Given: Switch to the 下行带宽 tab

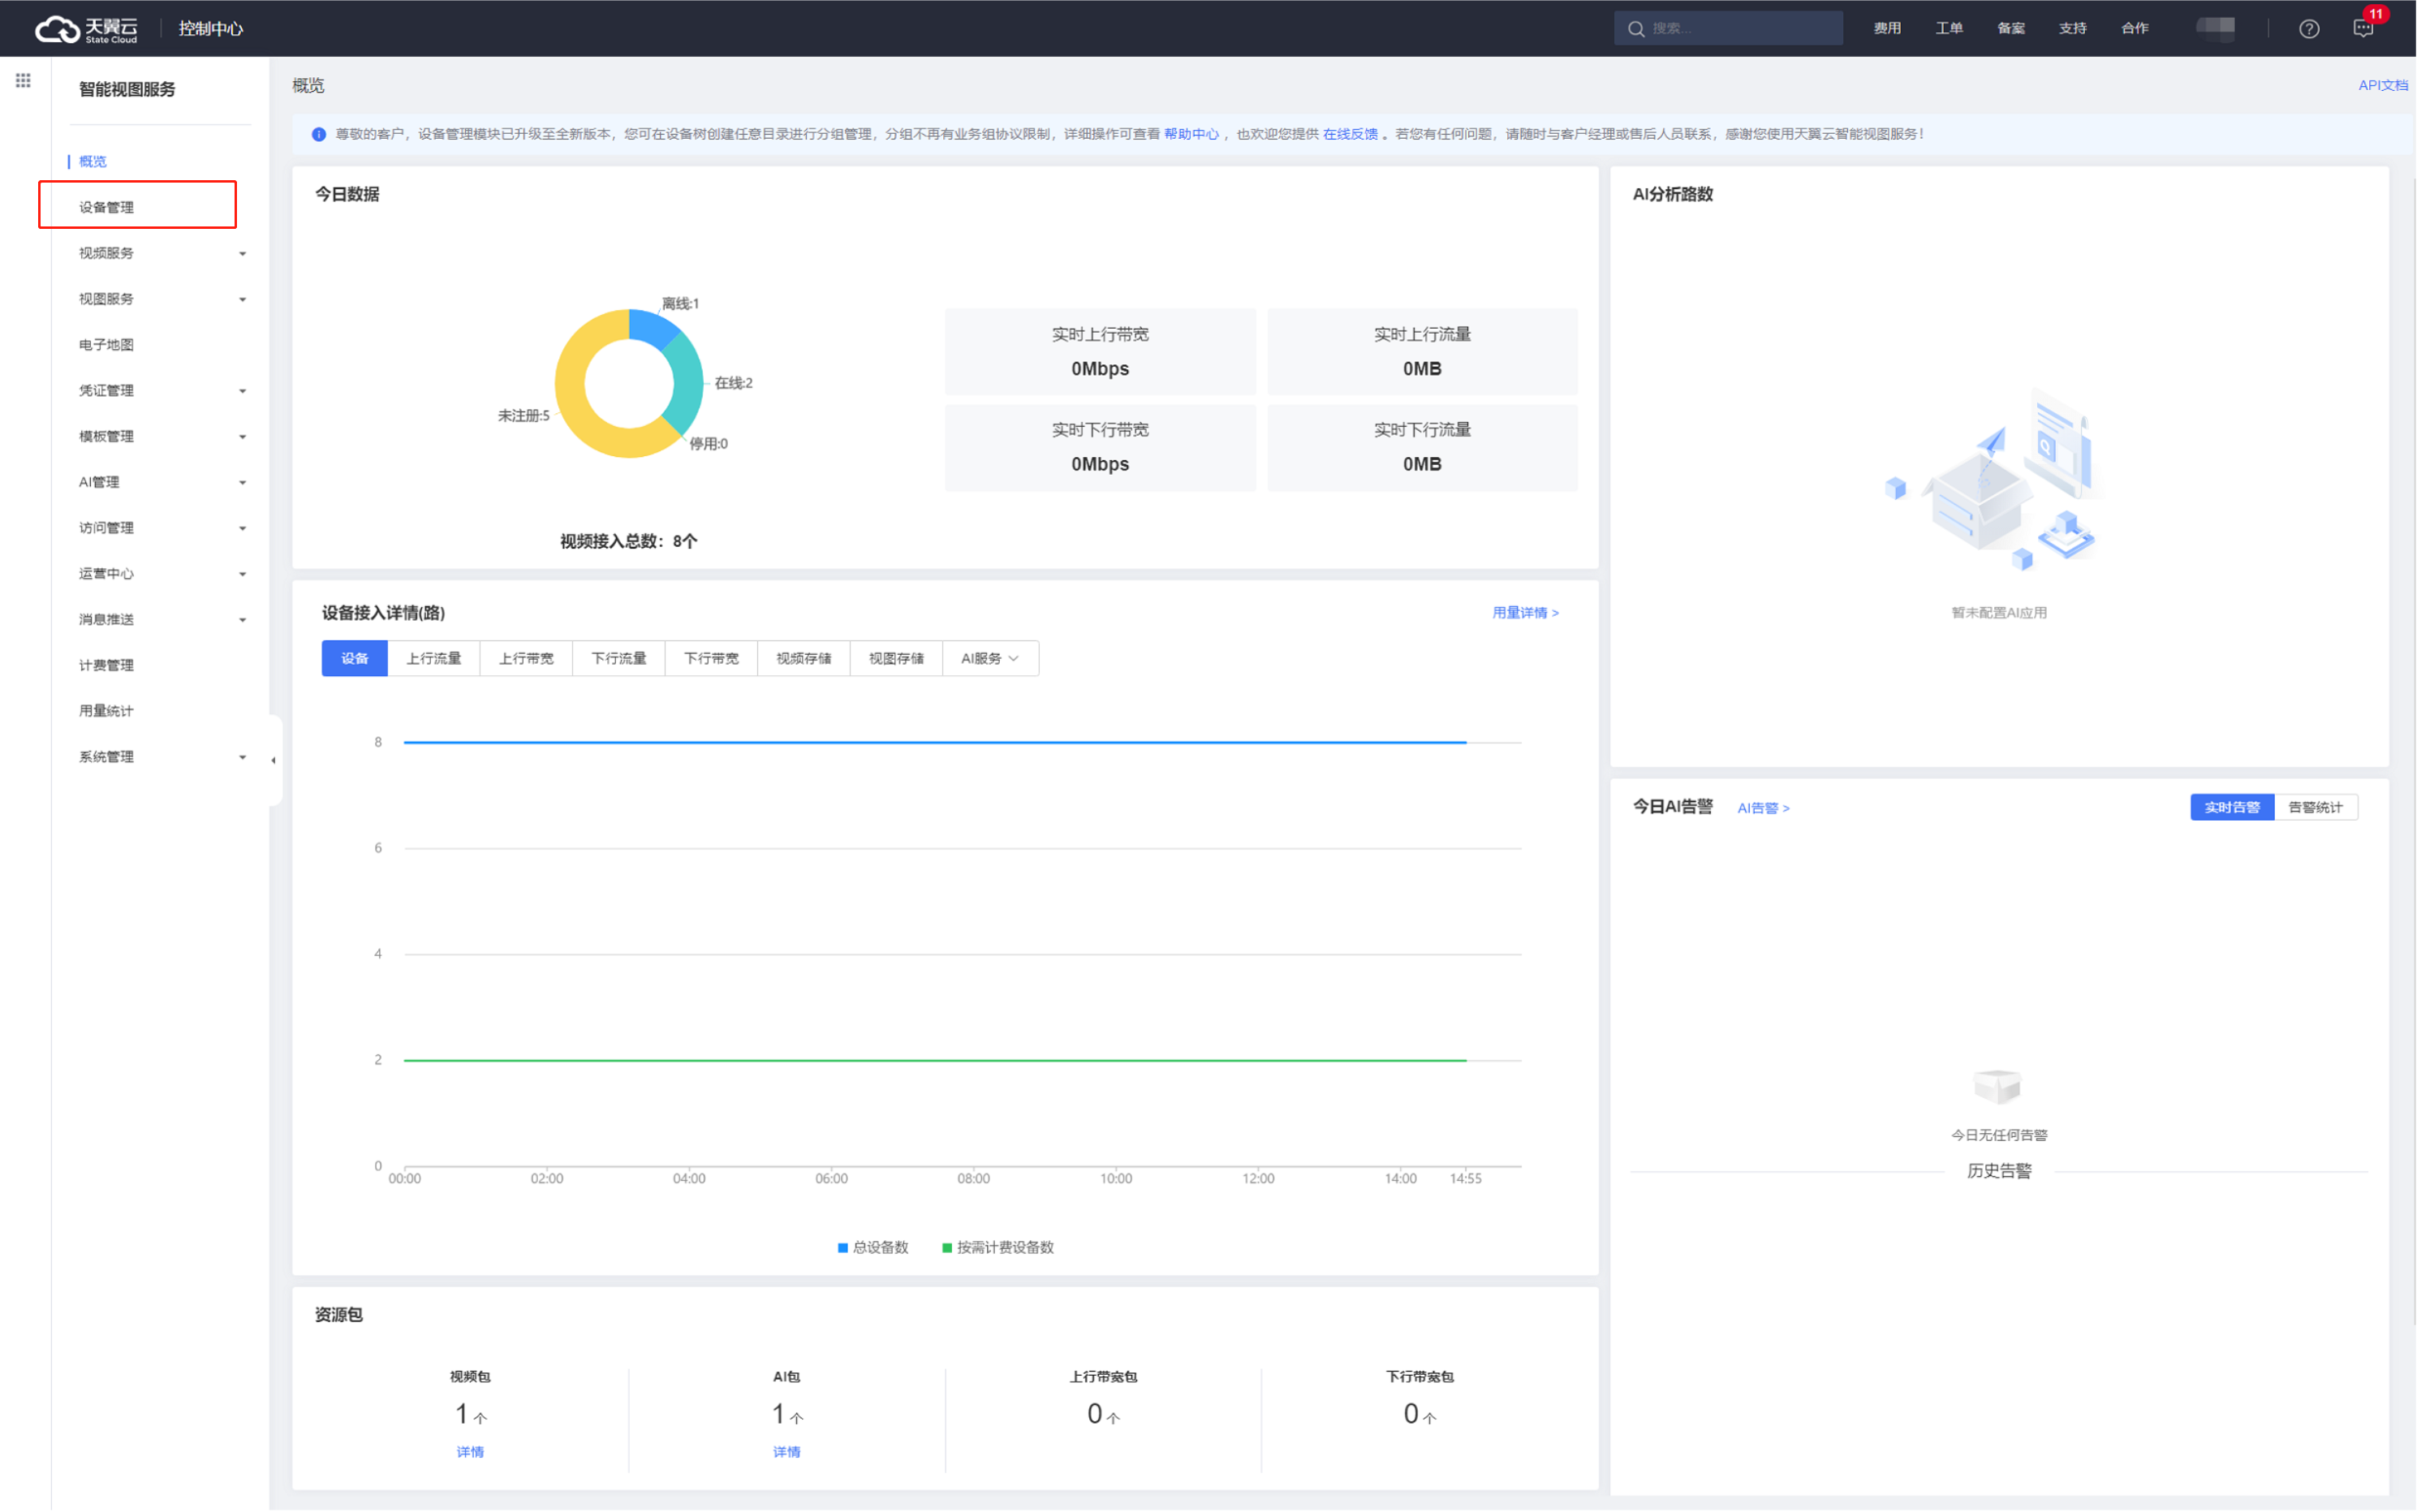Looking at the screenshot, I should click(711, 658).
